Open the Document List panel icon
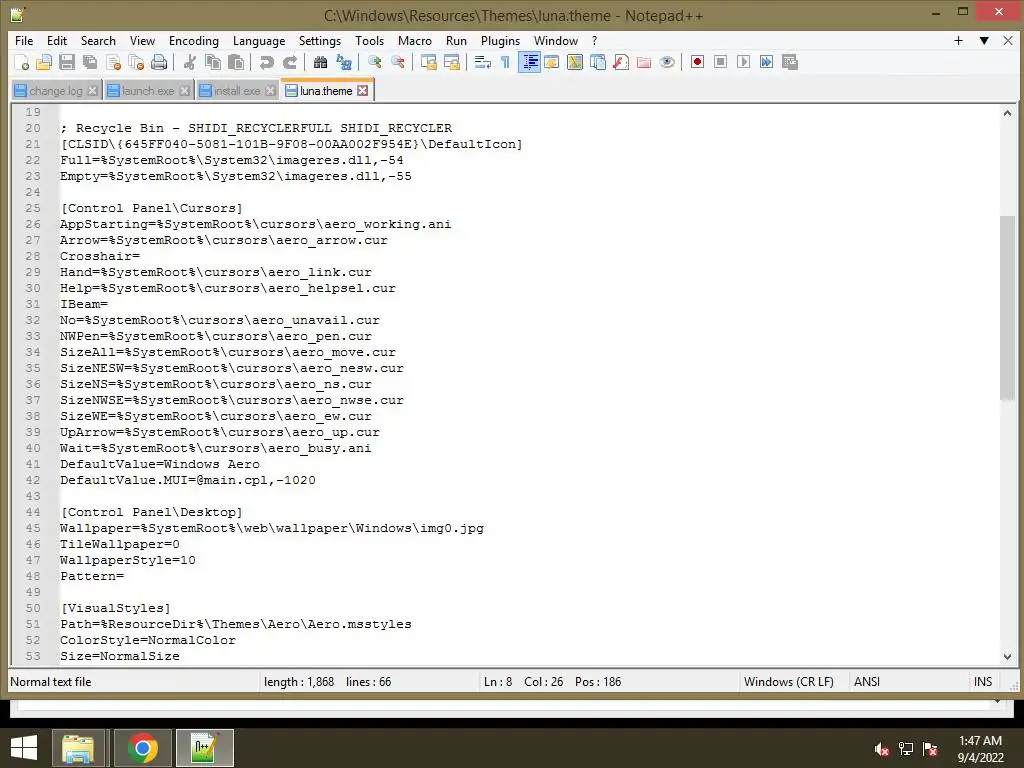This screenshot has width=1024, height=768. click(598, 62)
